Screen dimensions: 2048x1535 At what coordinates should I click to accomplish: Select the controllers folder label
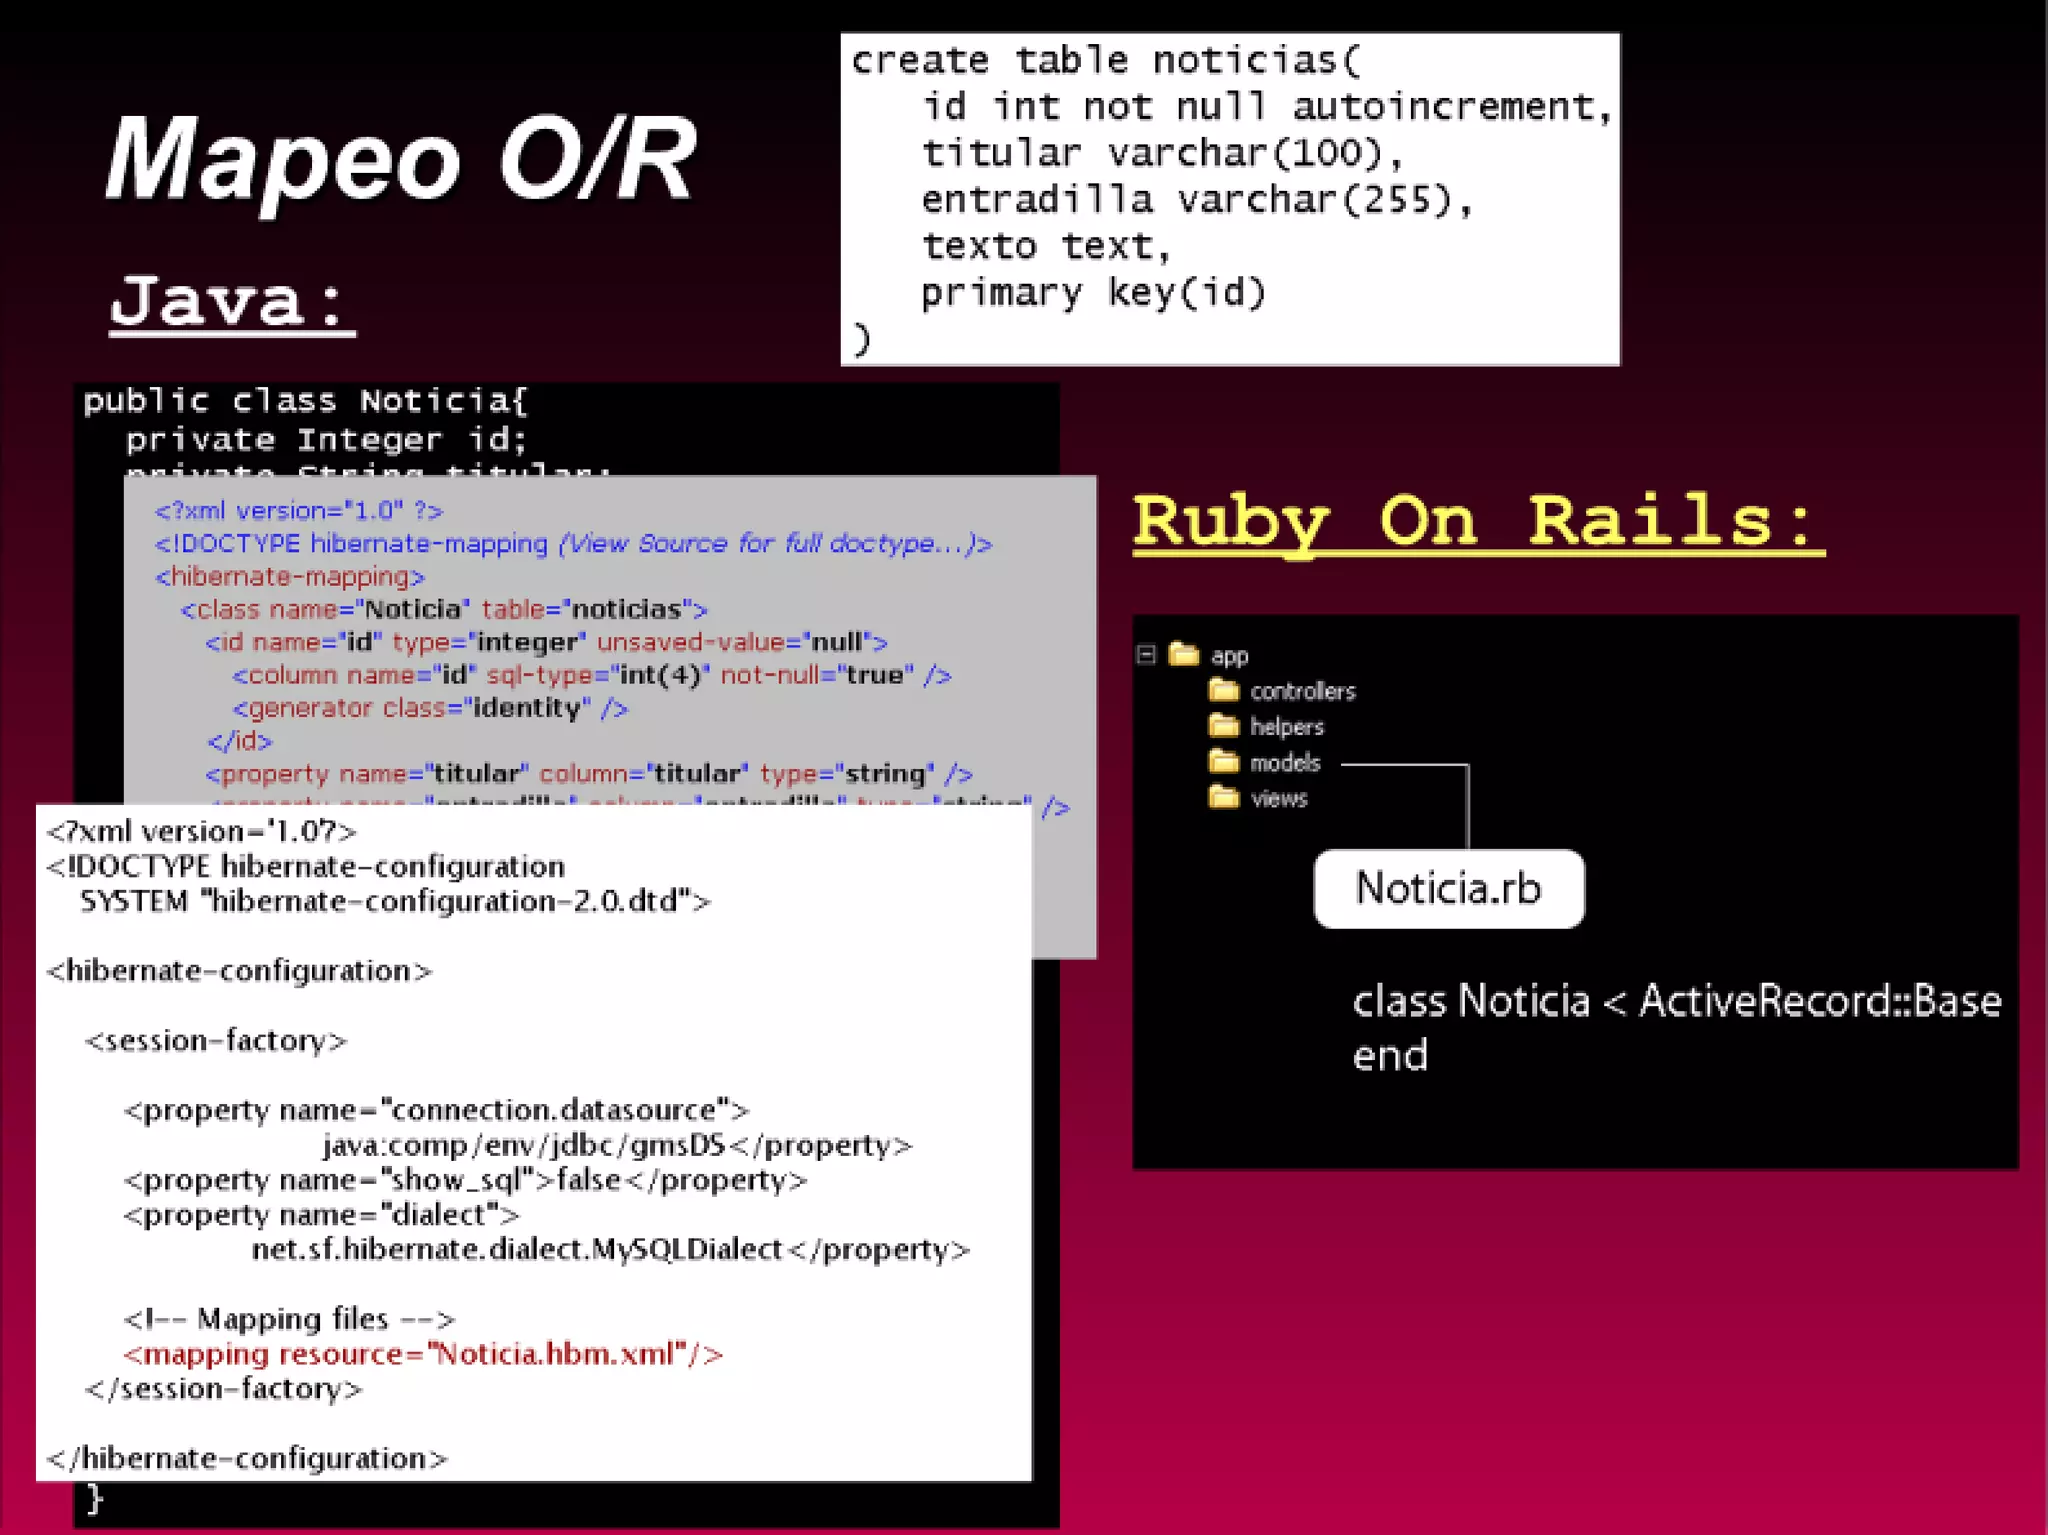point(1303,691)
